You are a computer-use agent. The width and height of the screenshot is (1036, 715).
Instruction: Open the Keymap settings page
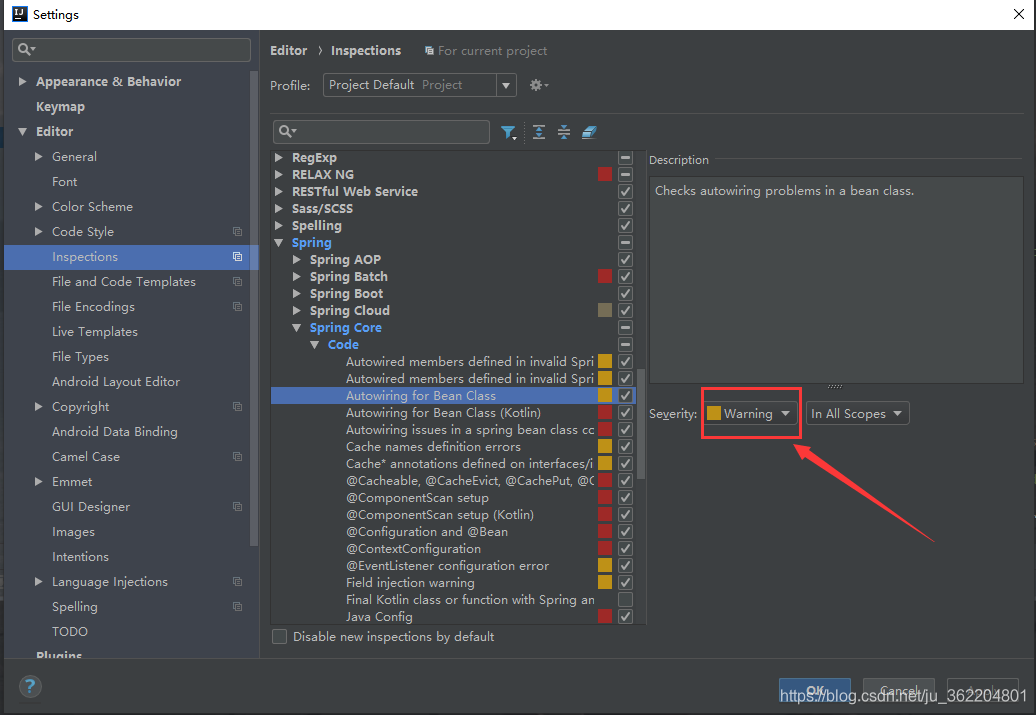(x=60, y=107)
